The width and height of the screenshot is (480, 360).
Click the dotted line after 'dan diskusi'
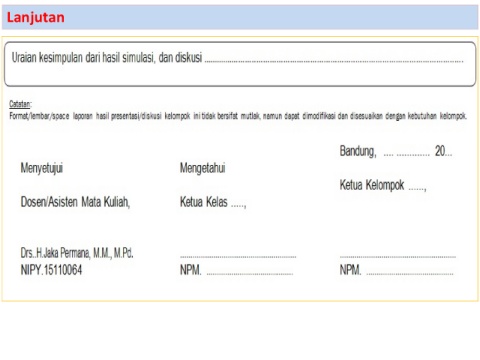pos(334,61)
